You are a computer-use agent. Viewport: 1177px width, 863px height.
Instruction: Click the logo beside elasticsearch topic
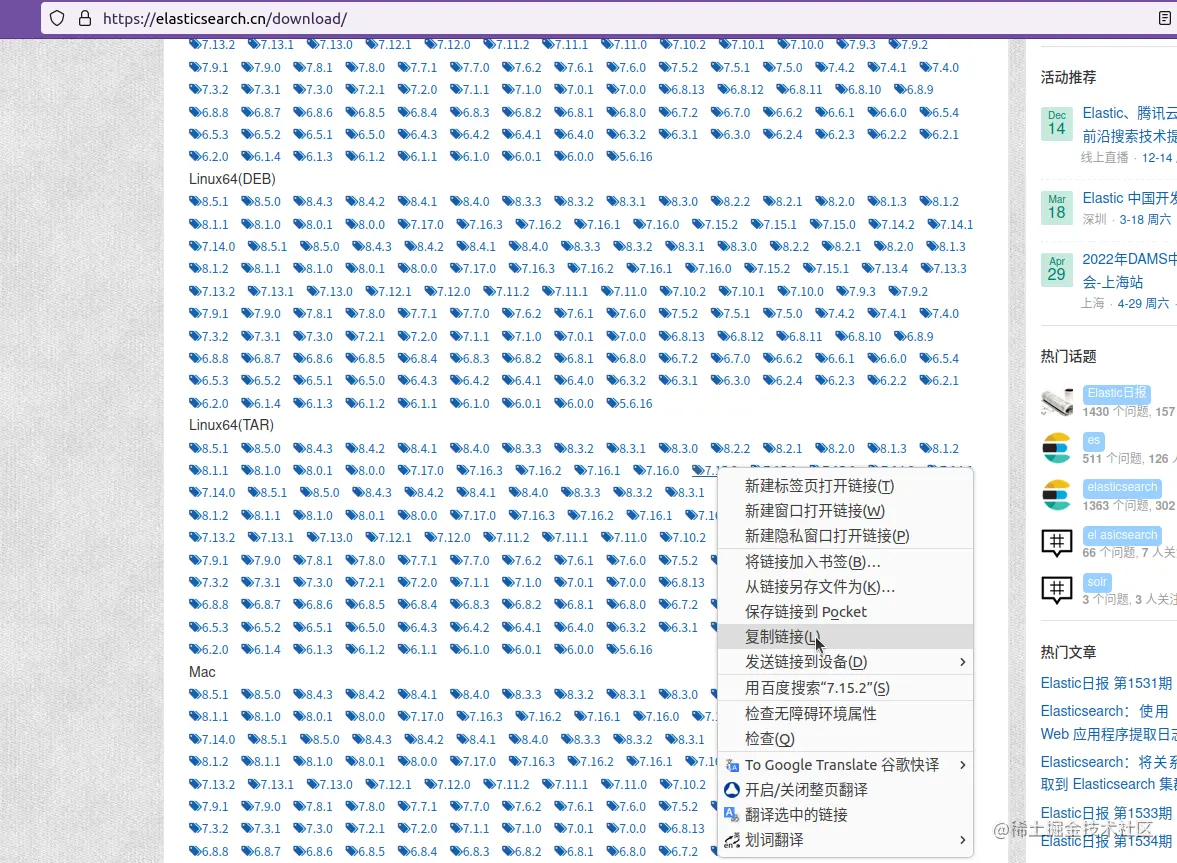pyautogui.click(x=1057, y=495)
